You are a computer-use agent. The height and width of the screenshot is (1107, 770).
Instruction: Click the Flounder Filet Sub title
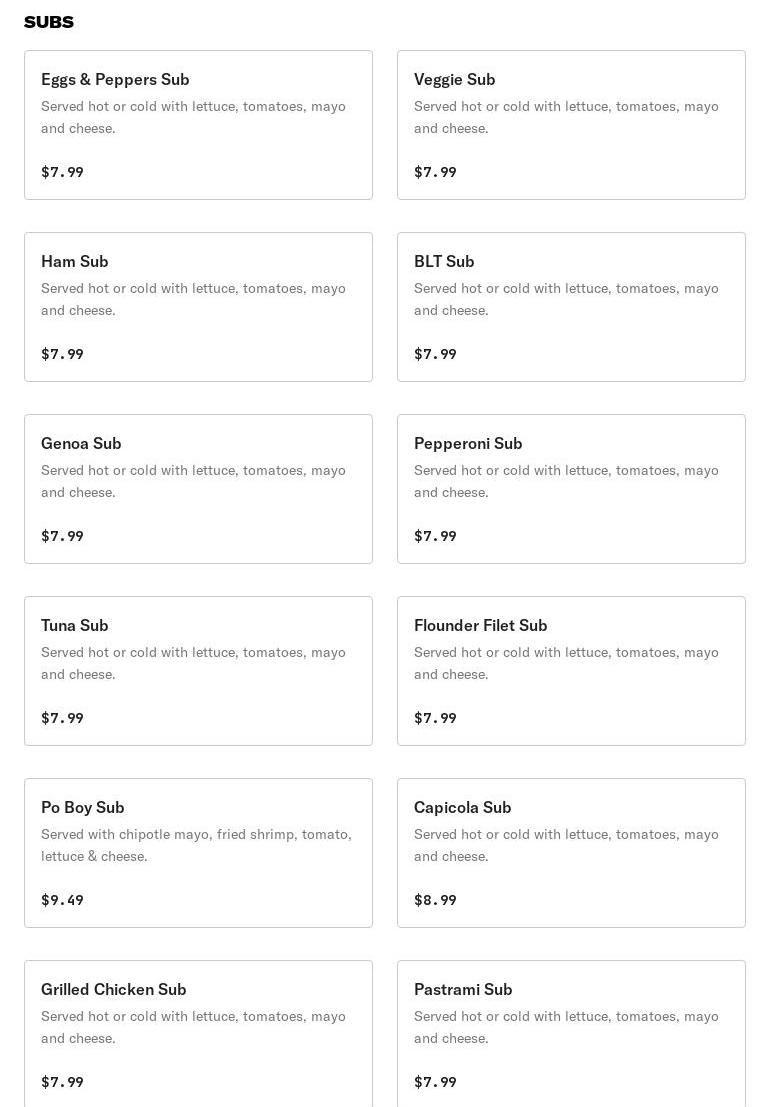[x=480, y=625]
